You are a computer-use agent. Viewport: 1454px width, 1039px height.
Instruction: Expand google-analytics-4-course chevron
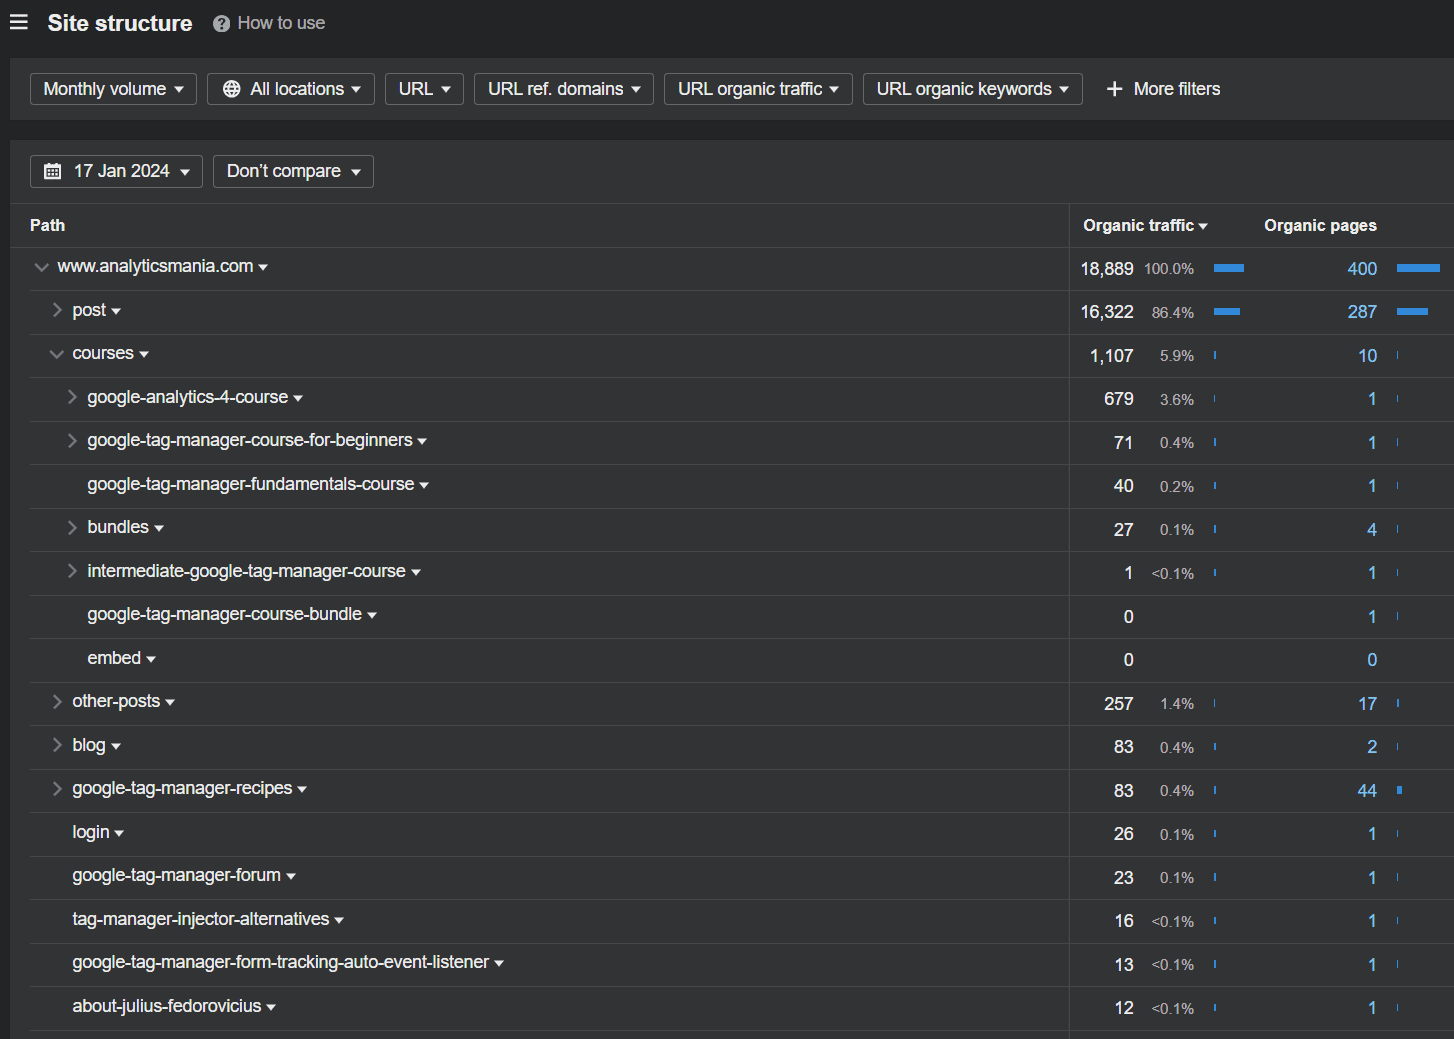pos(72,397)
